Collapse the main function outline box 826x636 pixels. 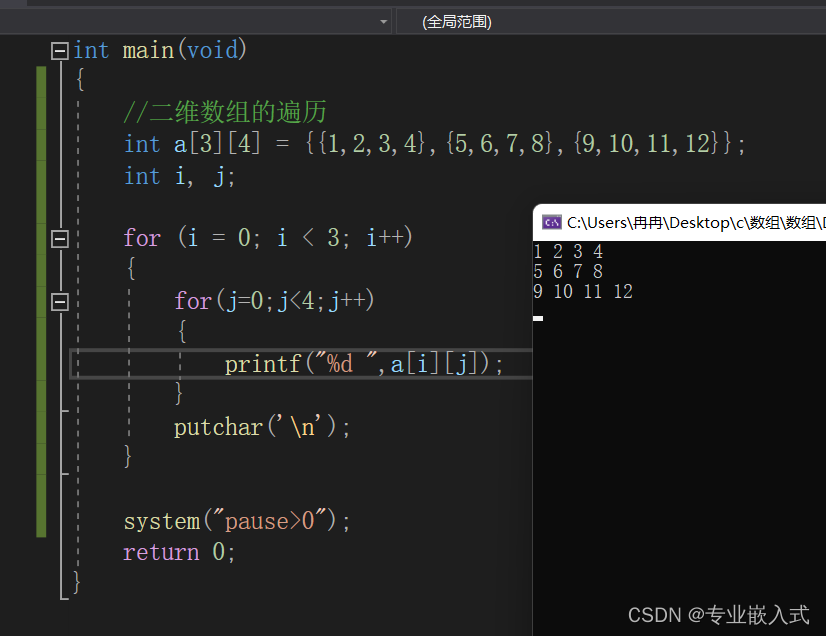[x=60, y=50]
